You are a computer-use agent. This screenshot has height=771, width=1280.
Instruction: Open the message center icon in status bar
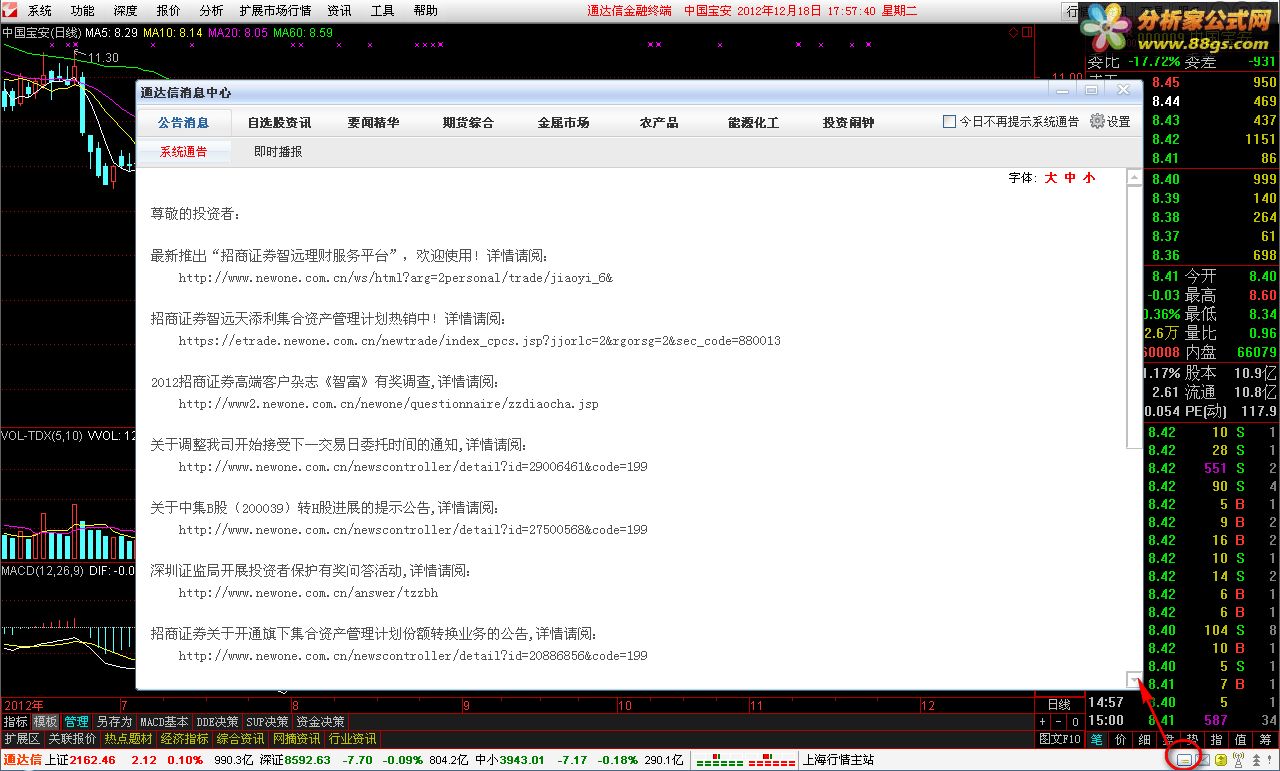tap(1184, 760)
